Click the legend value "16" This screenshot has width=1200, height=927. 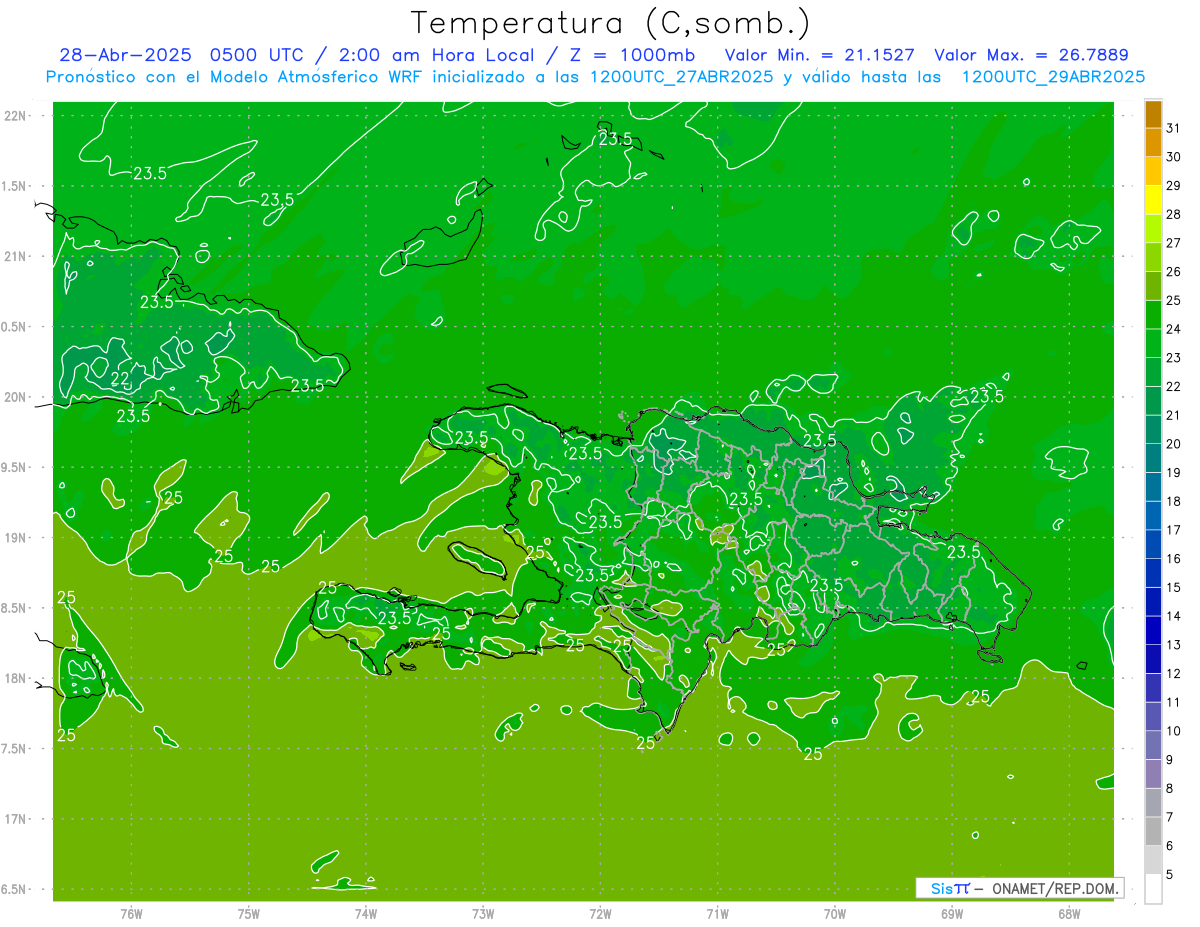(1174, 558)
